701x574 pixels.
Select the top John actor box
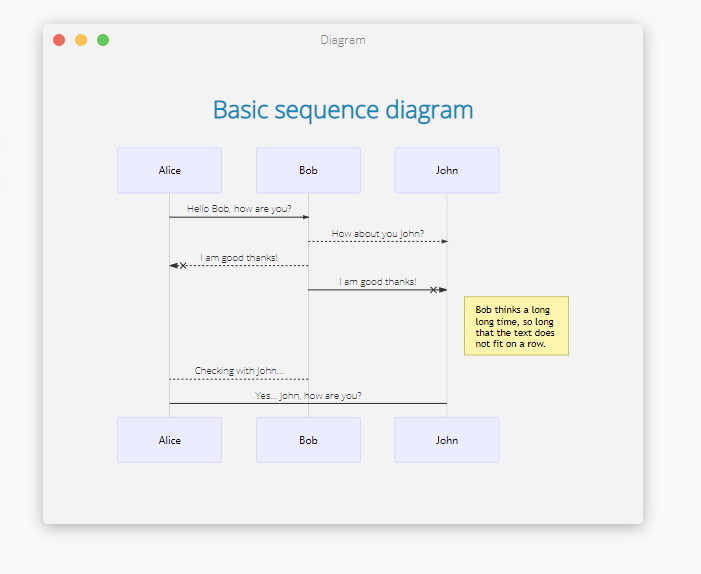447,170
